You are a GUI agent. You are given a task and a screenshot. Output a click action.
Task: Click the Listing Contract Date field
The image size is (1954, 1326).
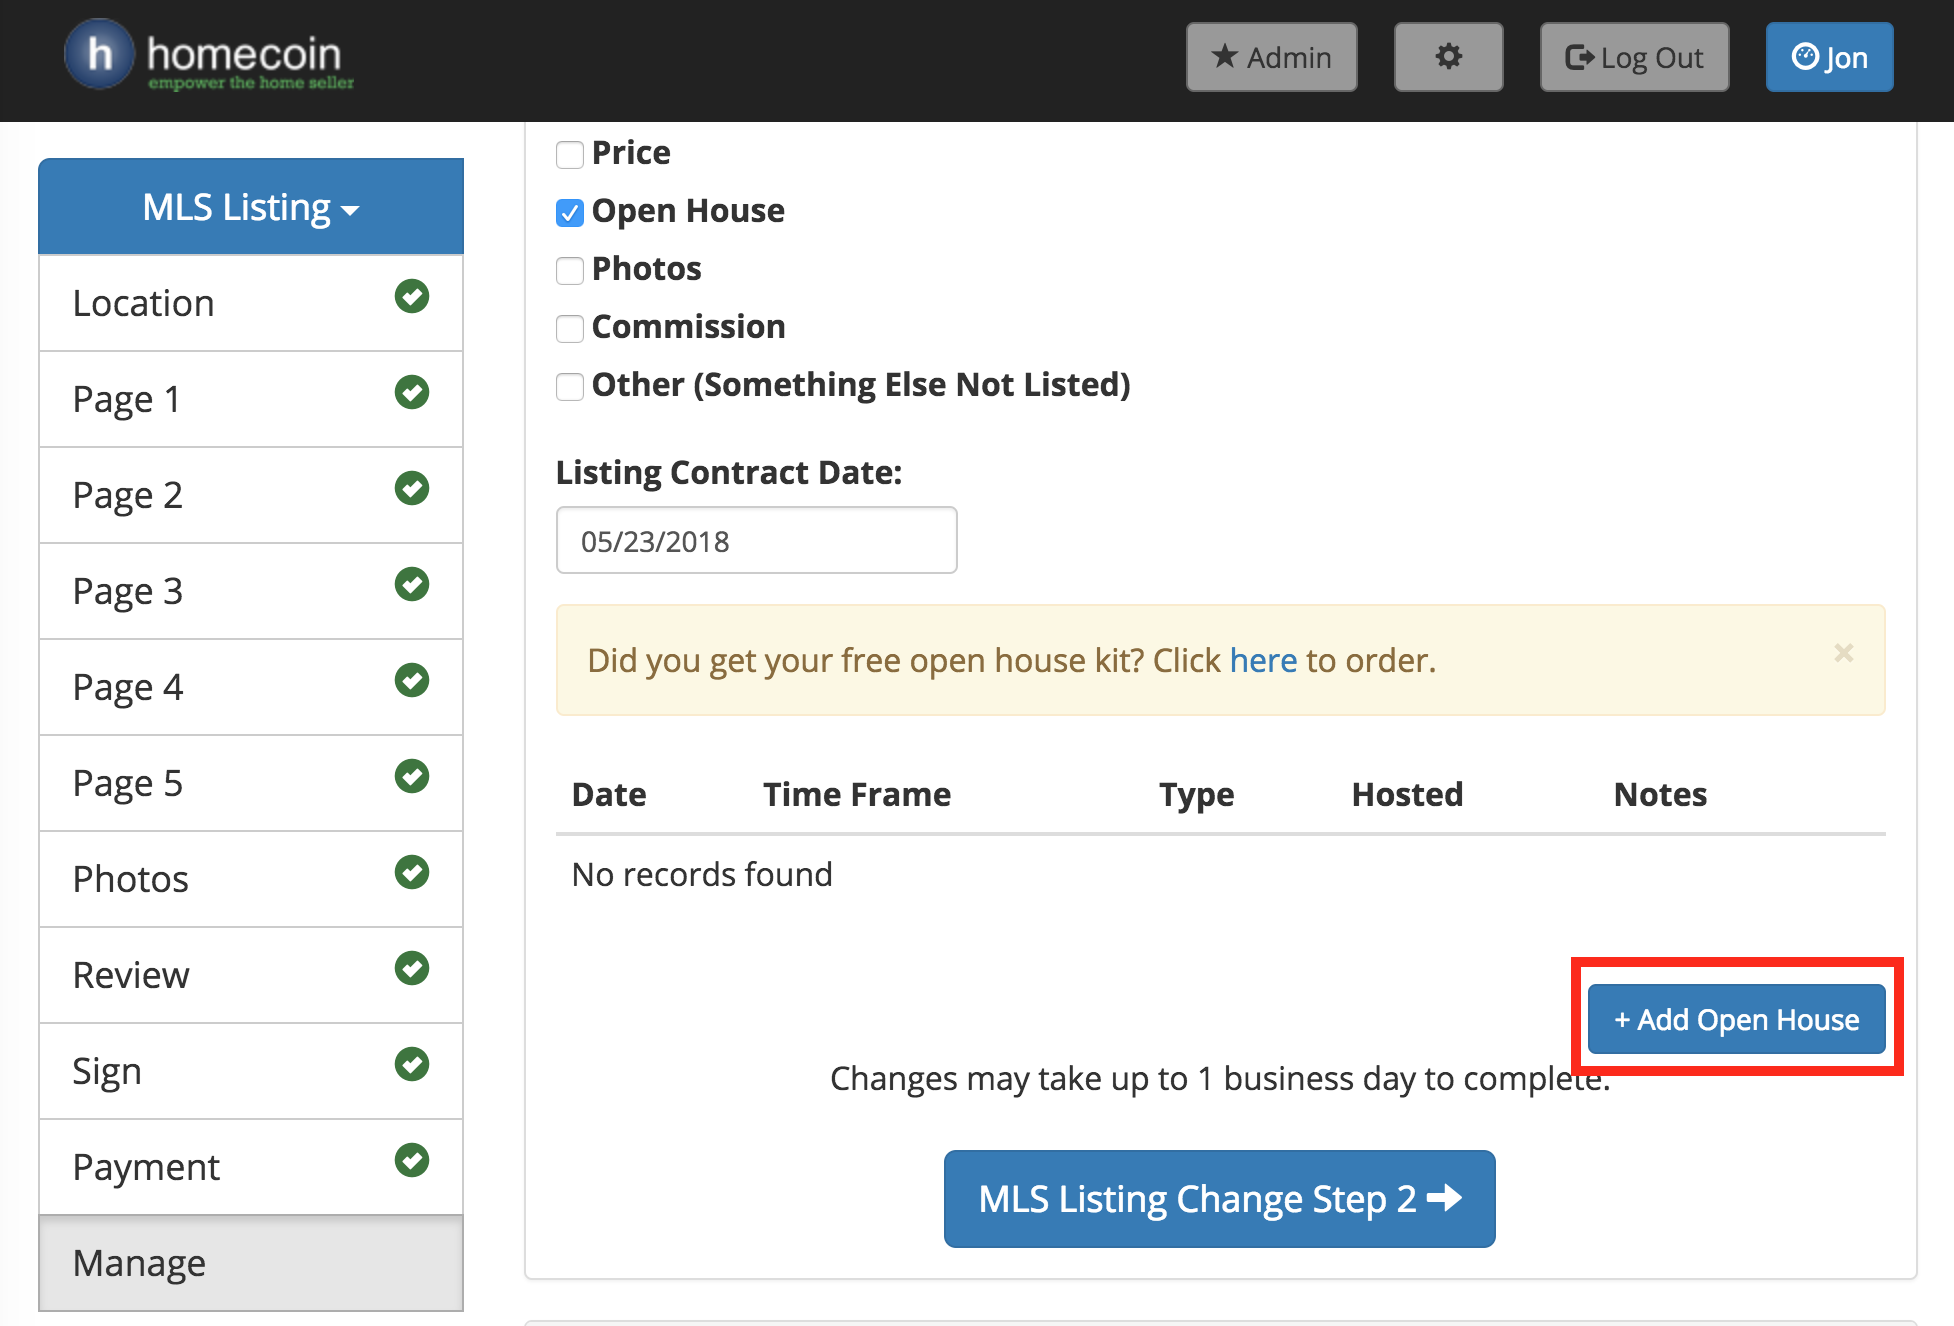click(756, 540)
